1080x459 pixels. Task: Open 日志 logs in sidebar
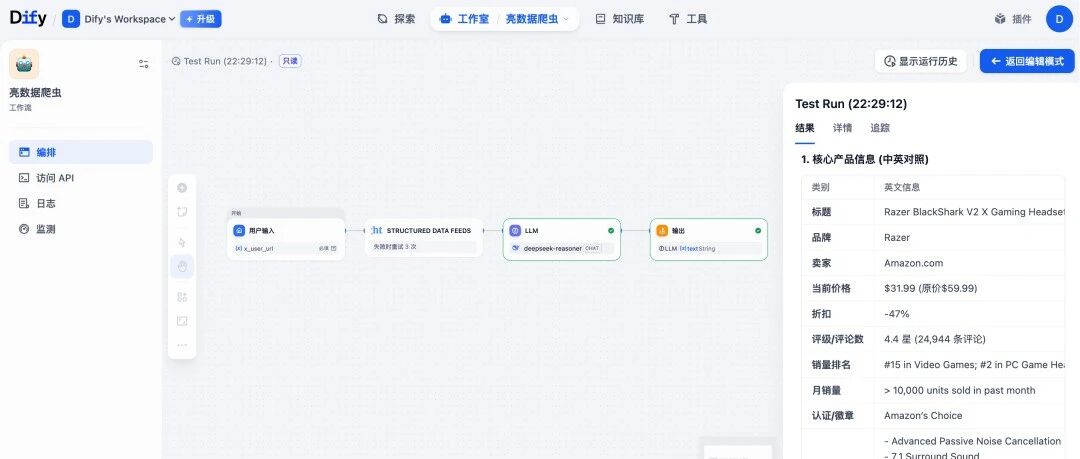(x=81, y=203)
